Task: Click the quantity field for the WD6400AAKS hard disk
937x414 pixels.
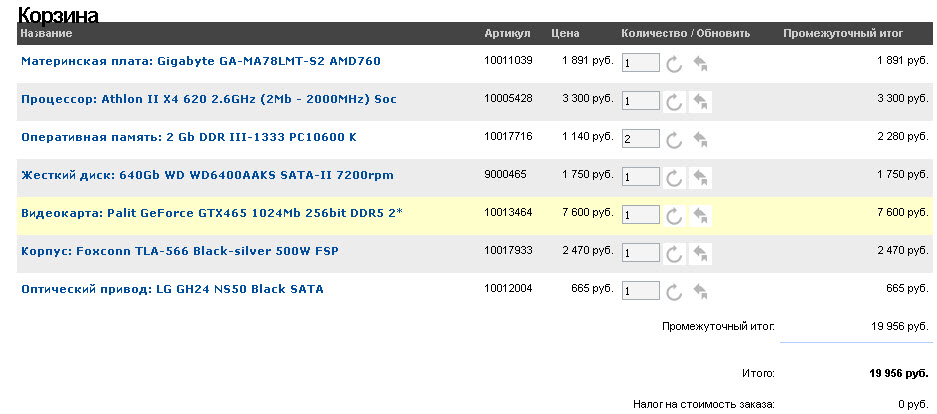Action: pyautogui.click(x=641, y=177)
